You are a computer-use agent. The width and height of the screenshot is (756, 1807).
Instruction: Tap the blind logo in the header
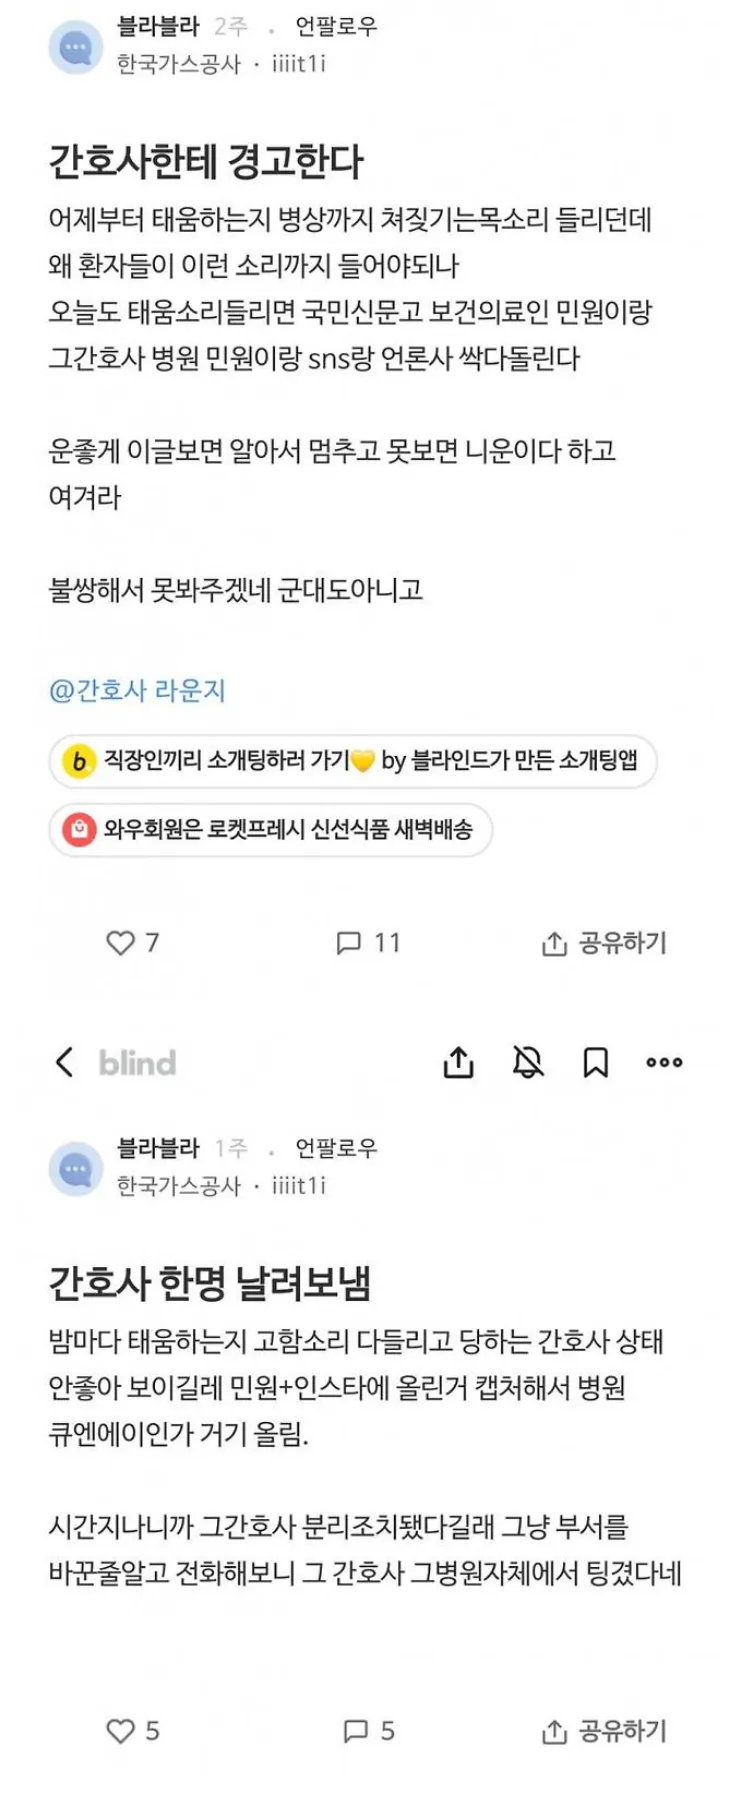tap(137, 1062)
